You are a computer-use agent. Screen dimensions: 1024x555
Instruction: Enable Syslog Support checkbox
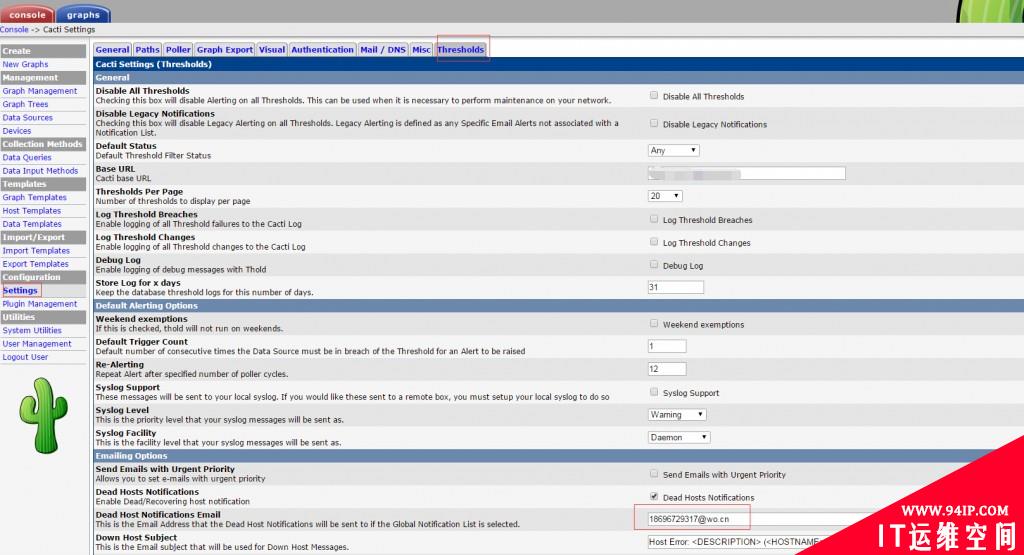pyautogui.click(x=654, y=392)
